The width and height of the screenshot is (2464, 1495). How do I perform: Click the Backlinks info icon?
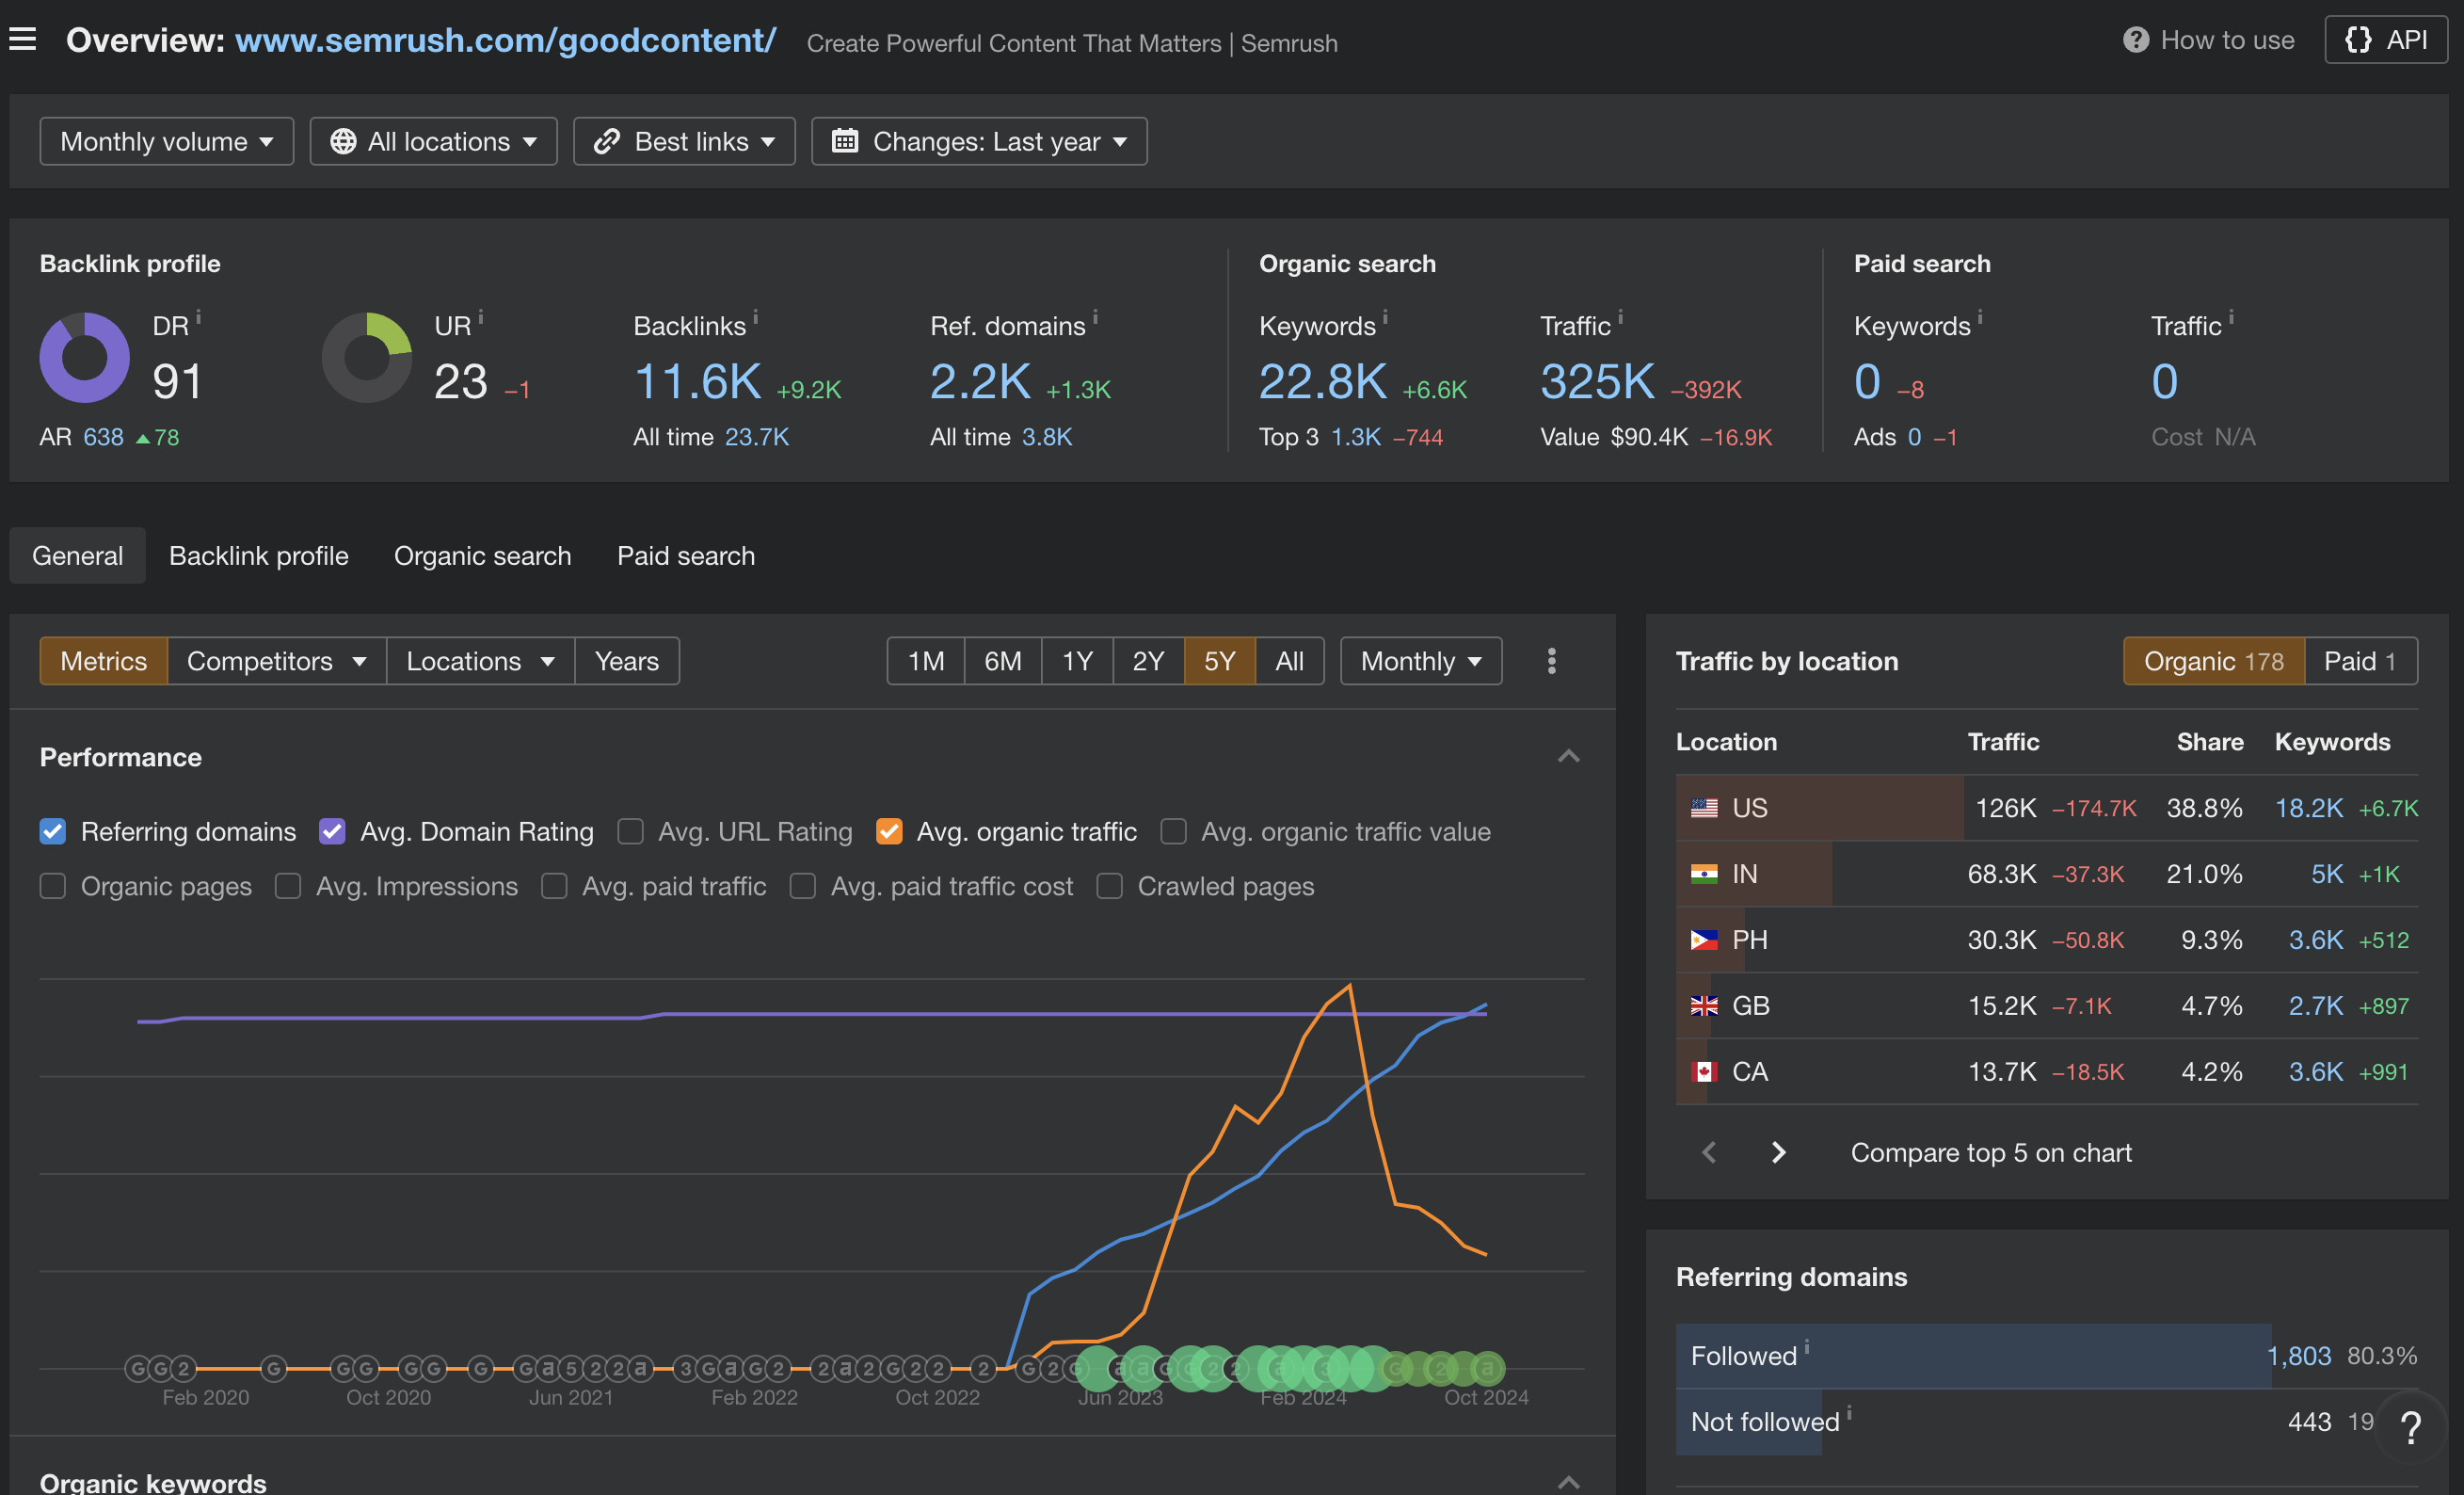pyautogui.click(x=755, y=317)
